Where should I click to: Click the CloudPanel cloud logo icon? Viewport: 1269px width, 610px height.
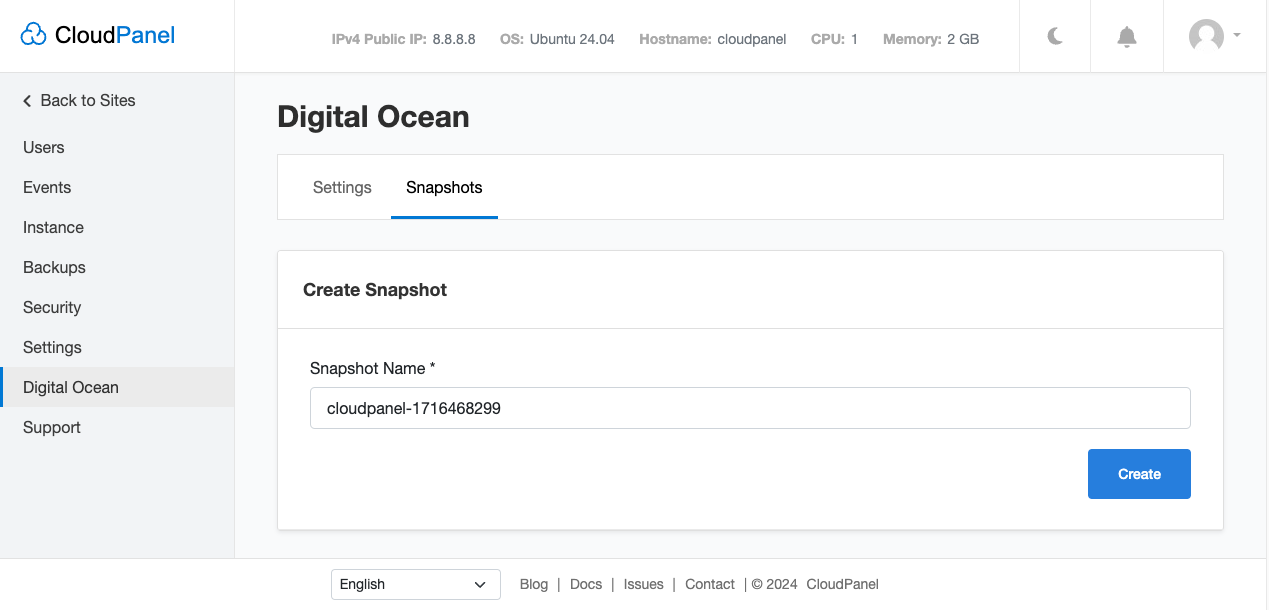34,36
